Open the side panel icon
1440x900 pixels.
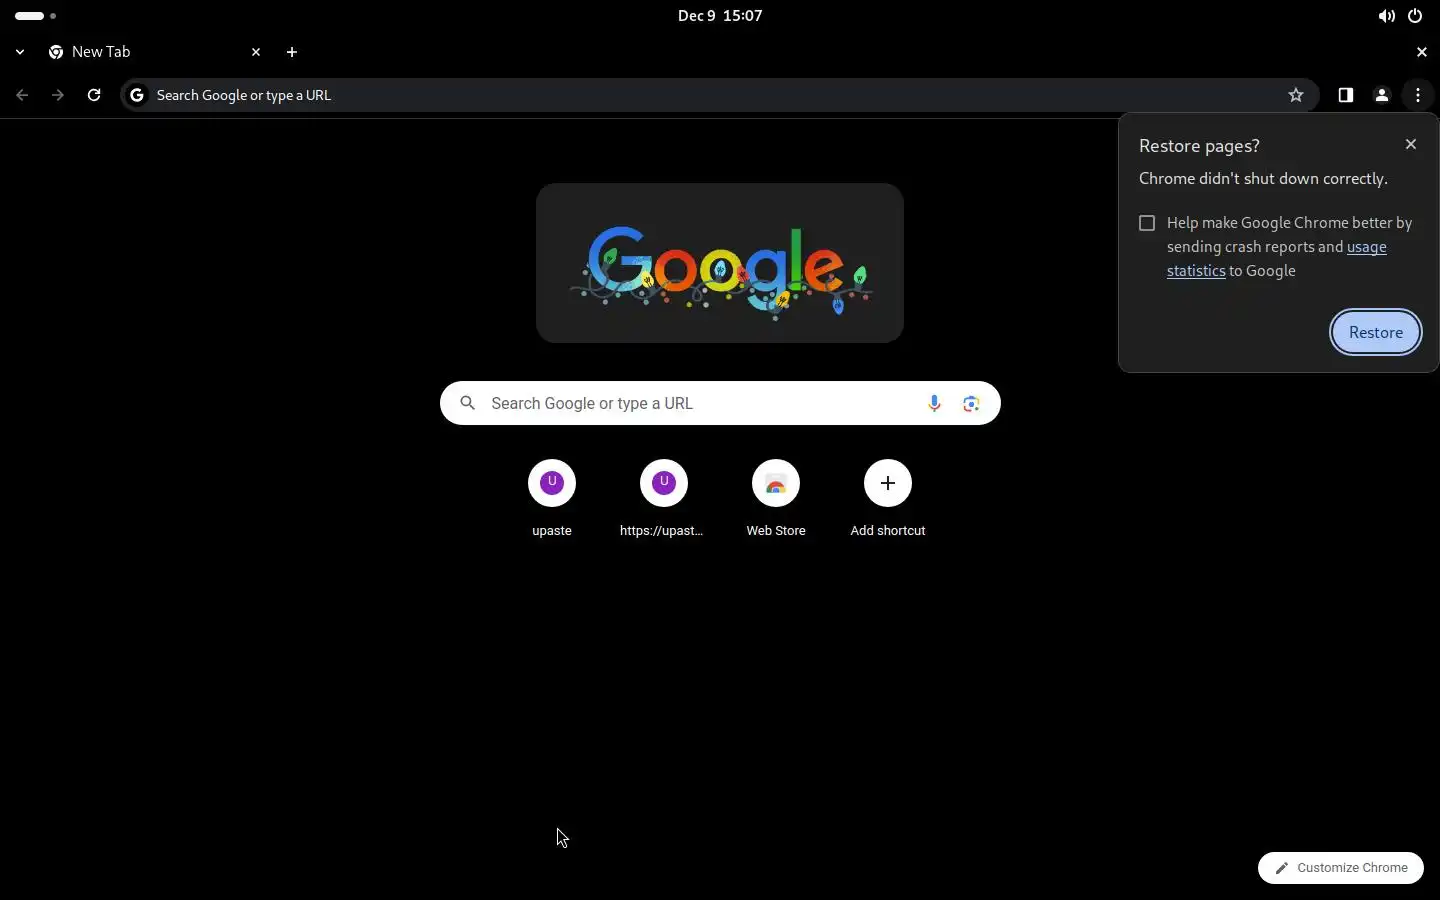[x=1346, y=95]
